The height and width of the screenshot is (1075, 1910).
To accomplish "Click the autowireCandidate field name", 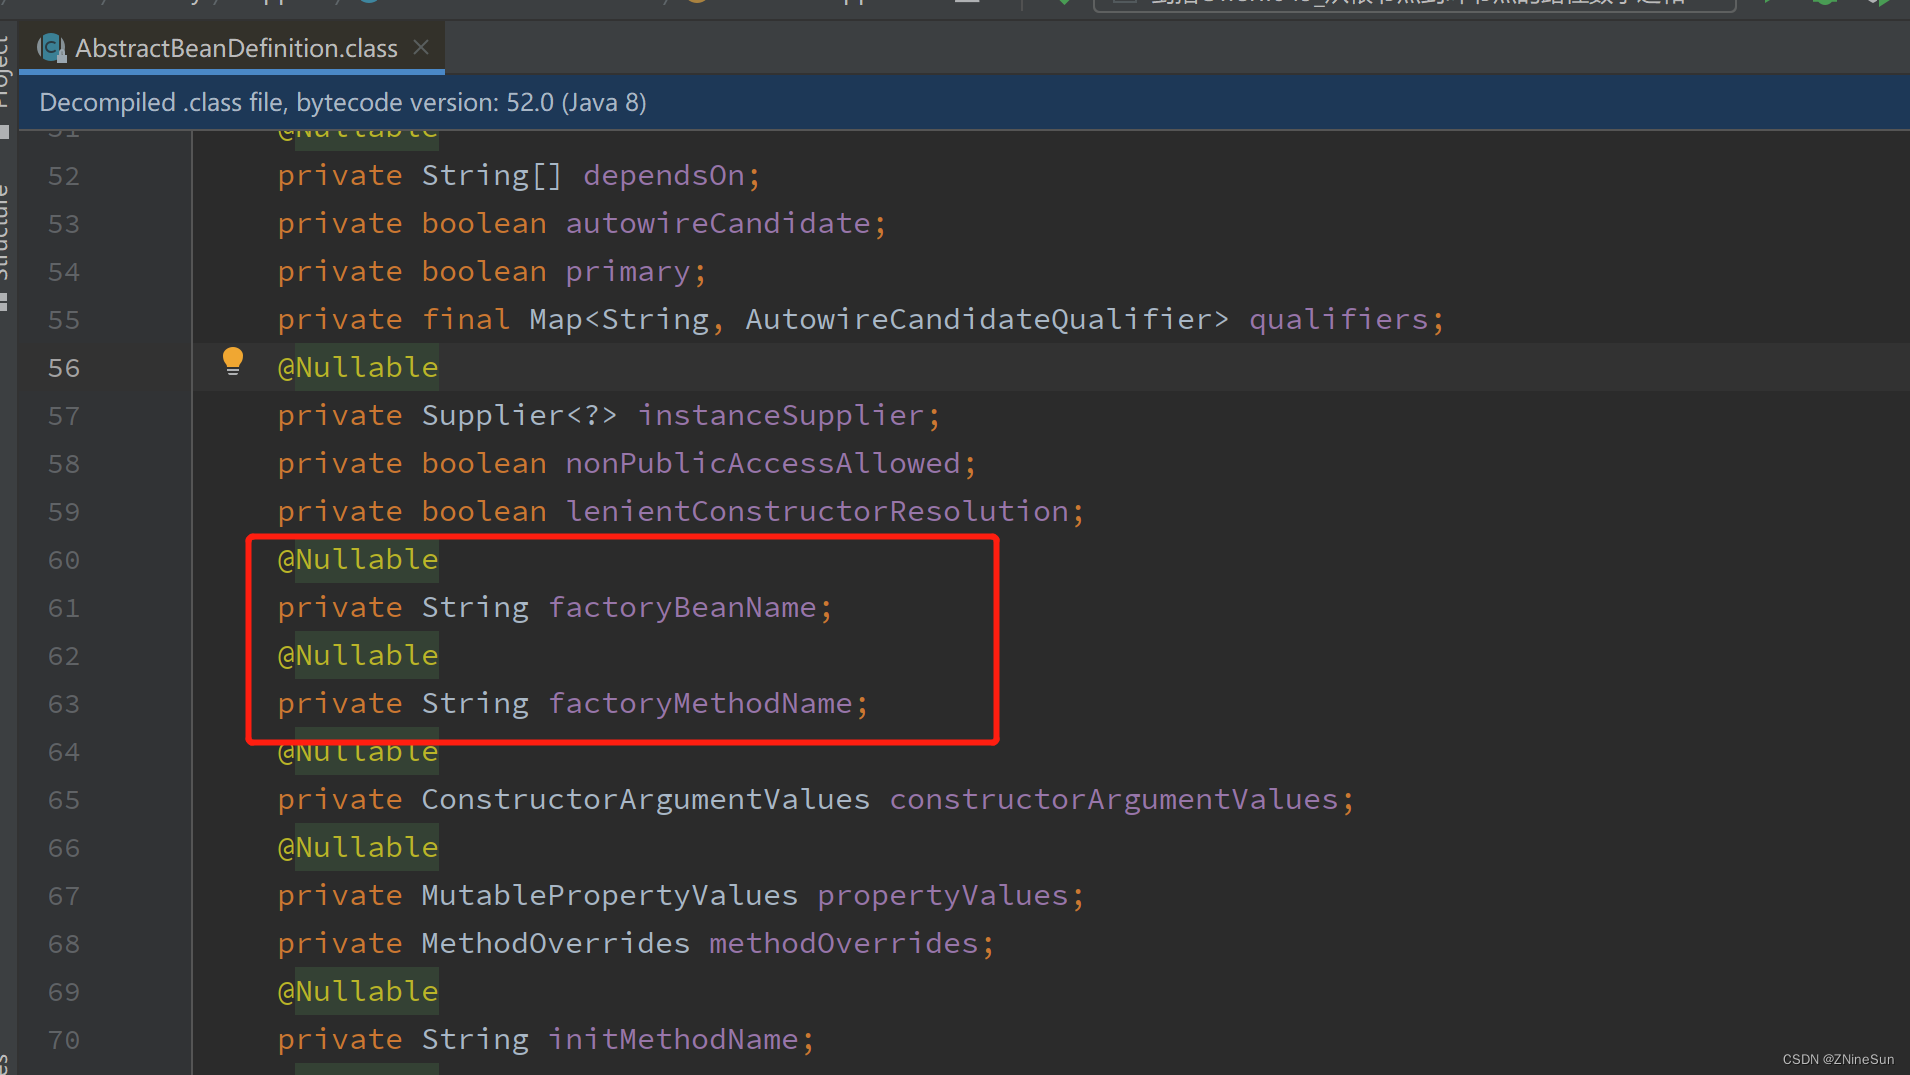I will tap(718, 224).
